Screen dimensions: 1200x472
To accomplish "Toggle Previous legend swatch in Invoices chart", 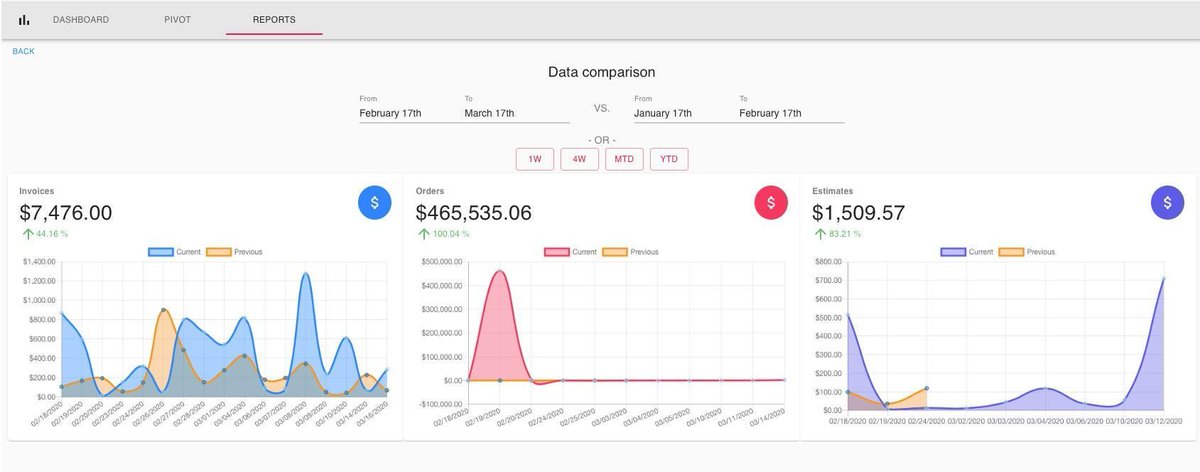I will pos(219,252).
